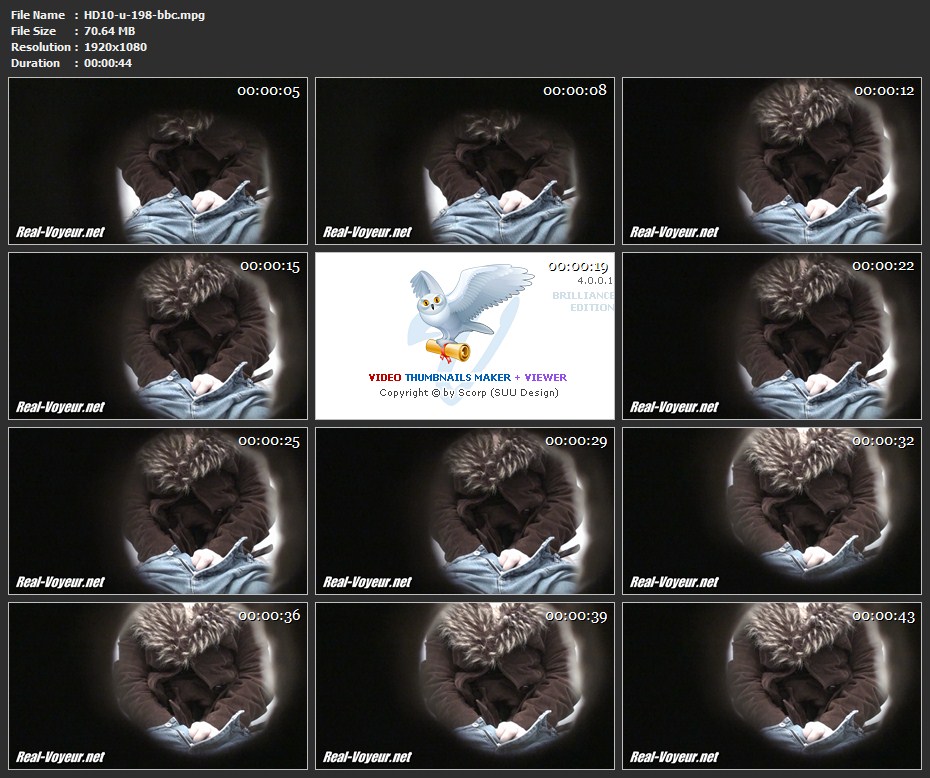Viewport: 930px width, 778px height.
Task: Select the thumbnail at 00:00:36
Action: coord(158,686)
